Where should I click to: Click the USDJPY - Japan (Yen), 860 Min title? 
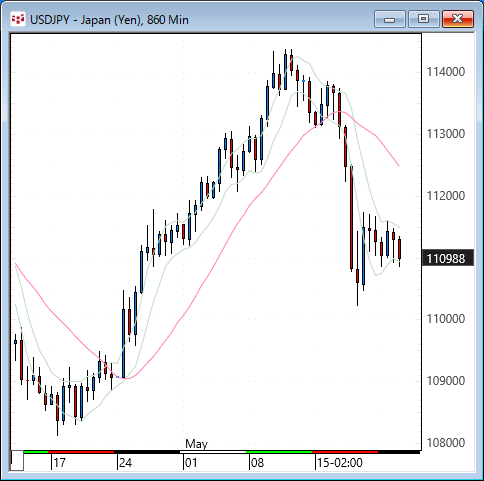(109, 20)
